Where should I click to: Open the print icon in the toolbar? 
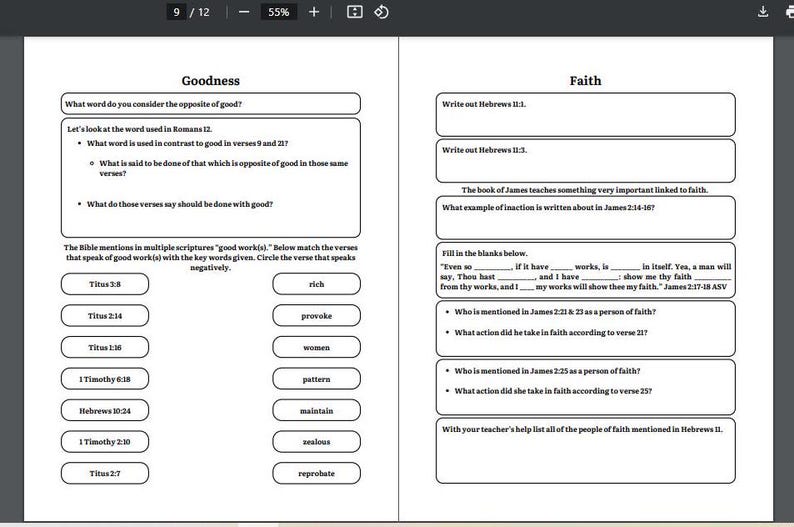coord(790,12)
